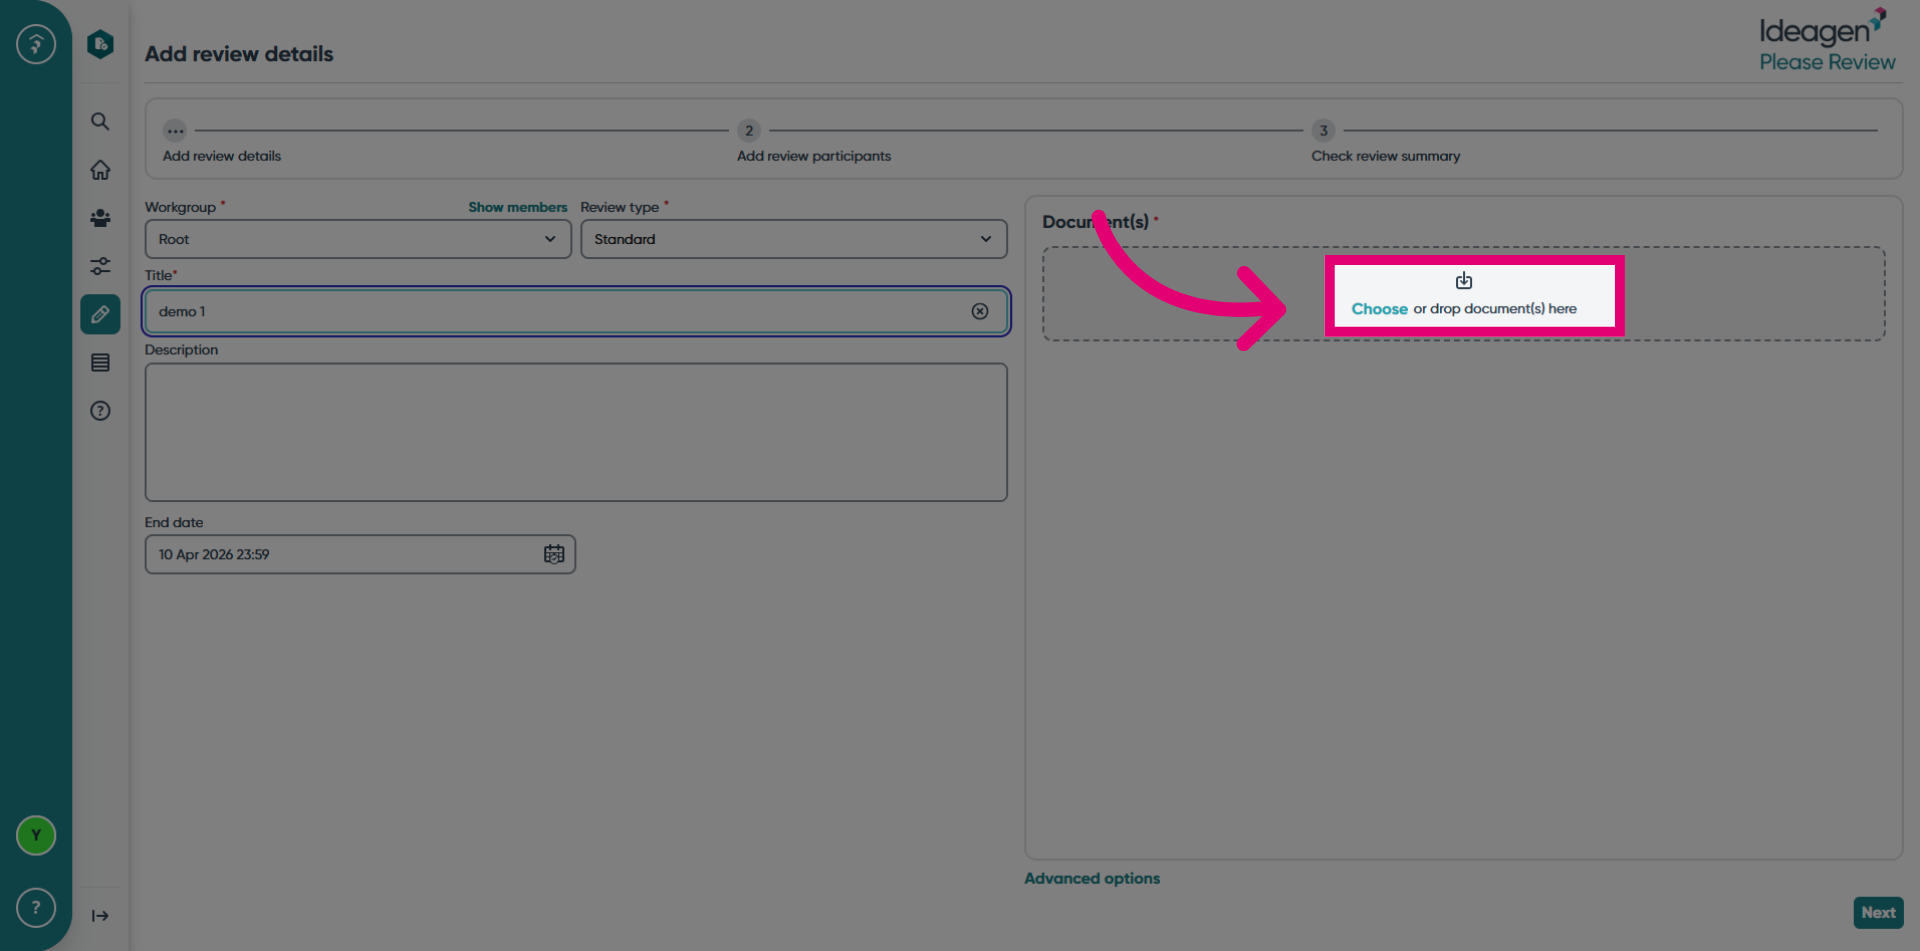Open the search icon in sidebar
Screen dimensions: 1920x951
pyautogui.click(x=100, y=121)
